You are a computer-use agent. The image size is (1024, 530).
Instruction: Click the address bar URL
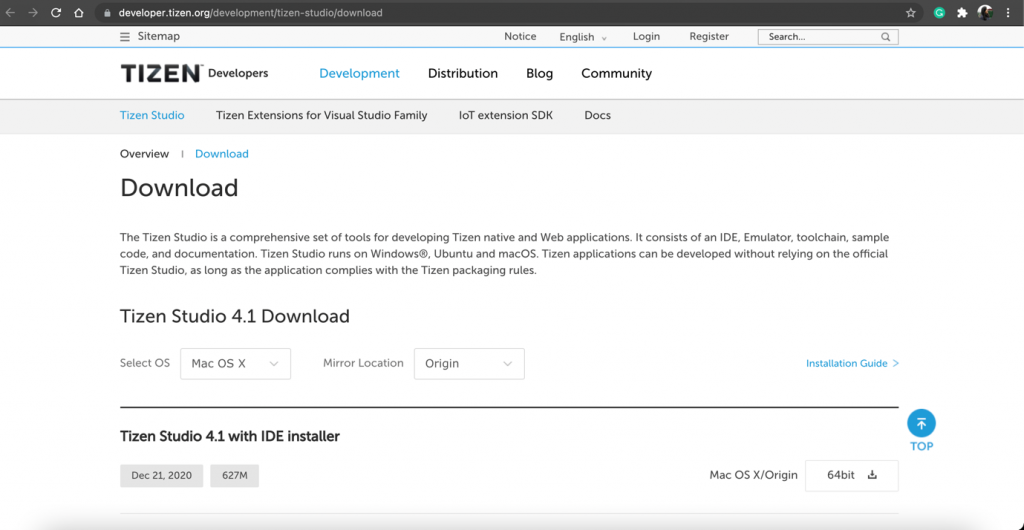point(251,12)
